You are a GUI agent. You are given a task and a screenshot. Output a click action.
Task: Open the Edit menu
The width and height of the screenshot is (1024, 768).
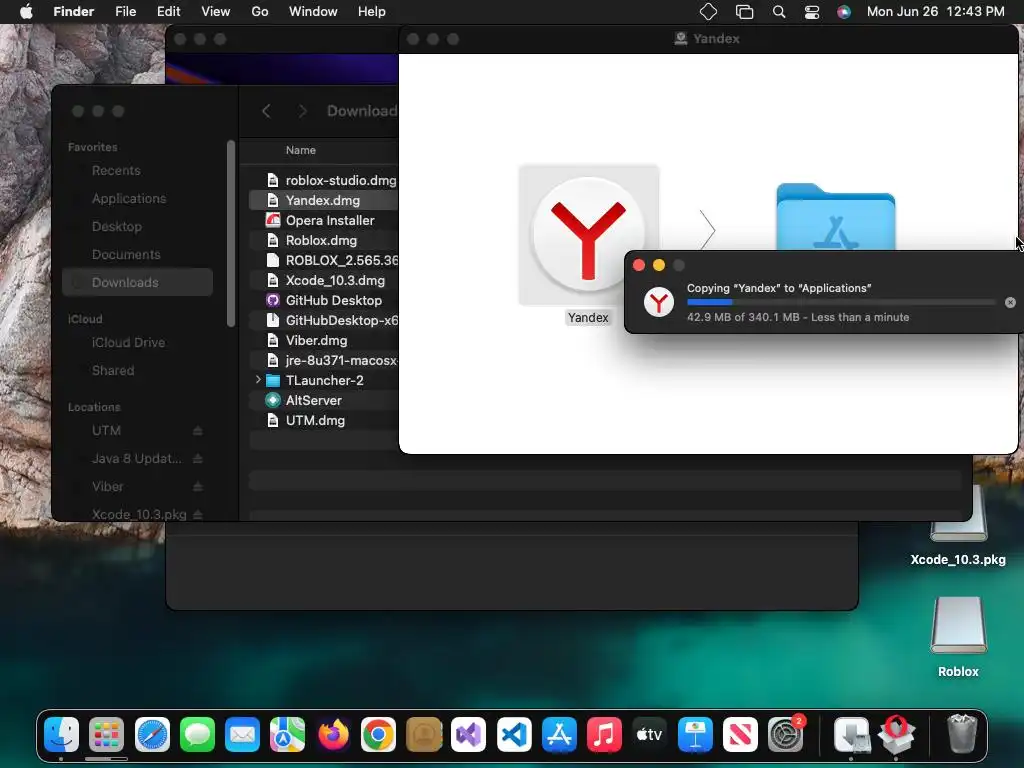168,12
